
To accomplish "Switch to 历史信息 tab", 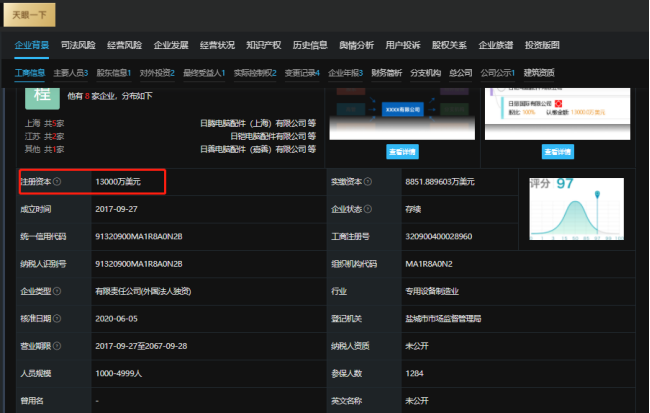I will 310,45.
